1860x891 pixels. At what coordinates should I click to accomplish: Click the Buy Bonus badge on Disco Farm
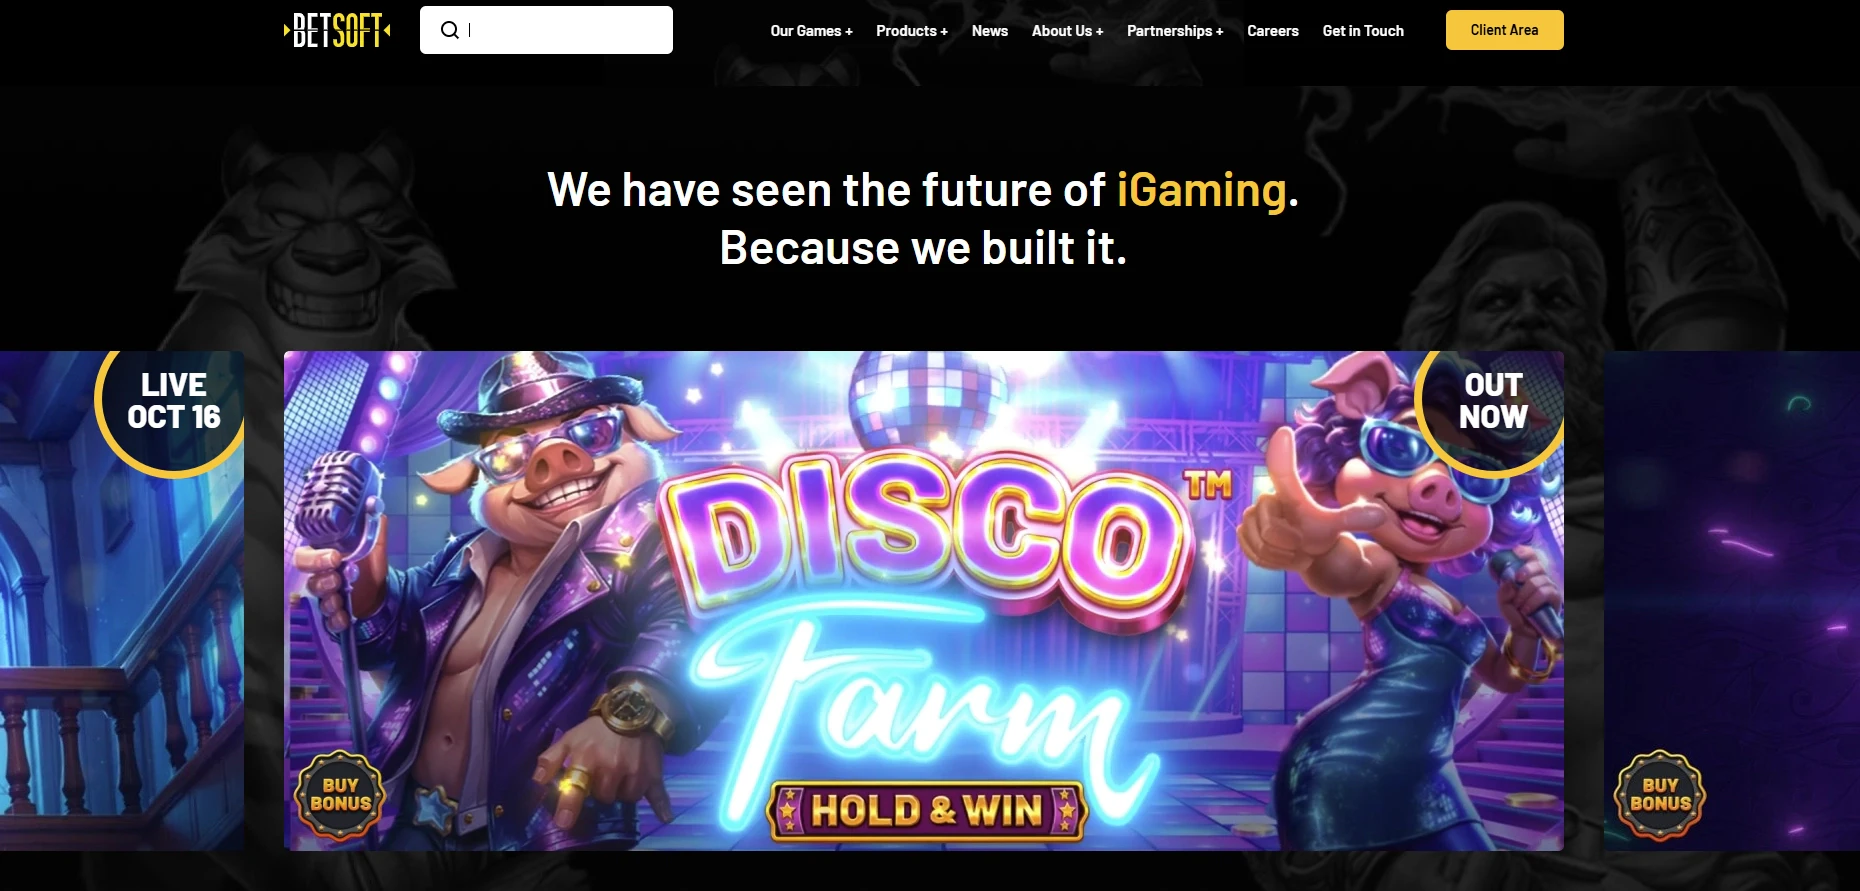click(x=340, y=795)
